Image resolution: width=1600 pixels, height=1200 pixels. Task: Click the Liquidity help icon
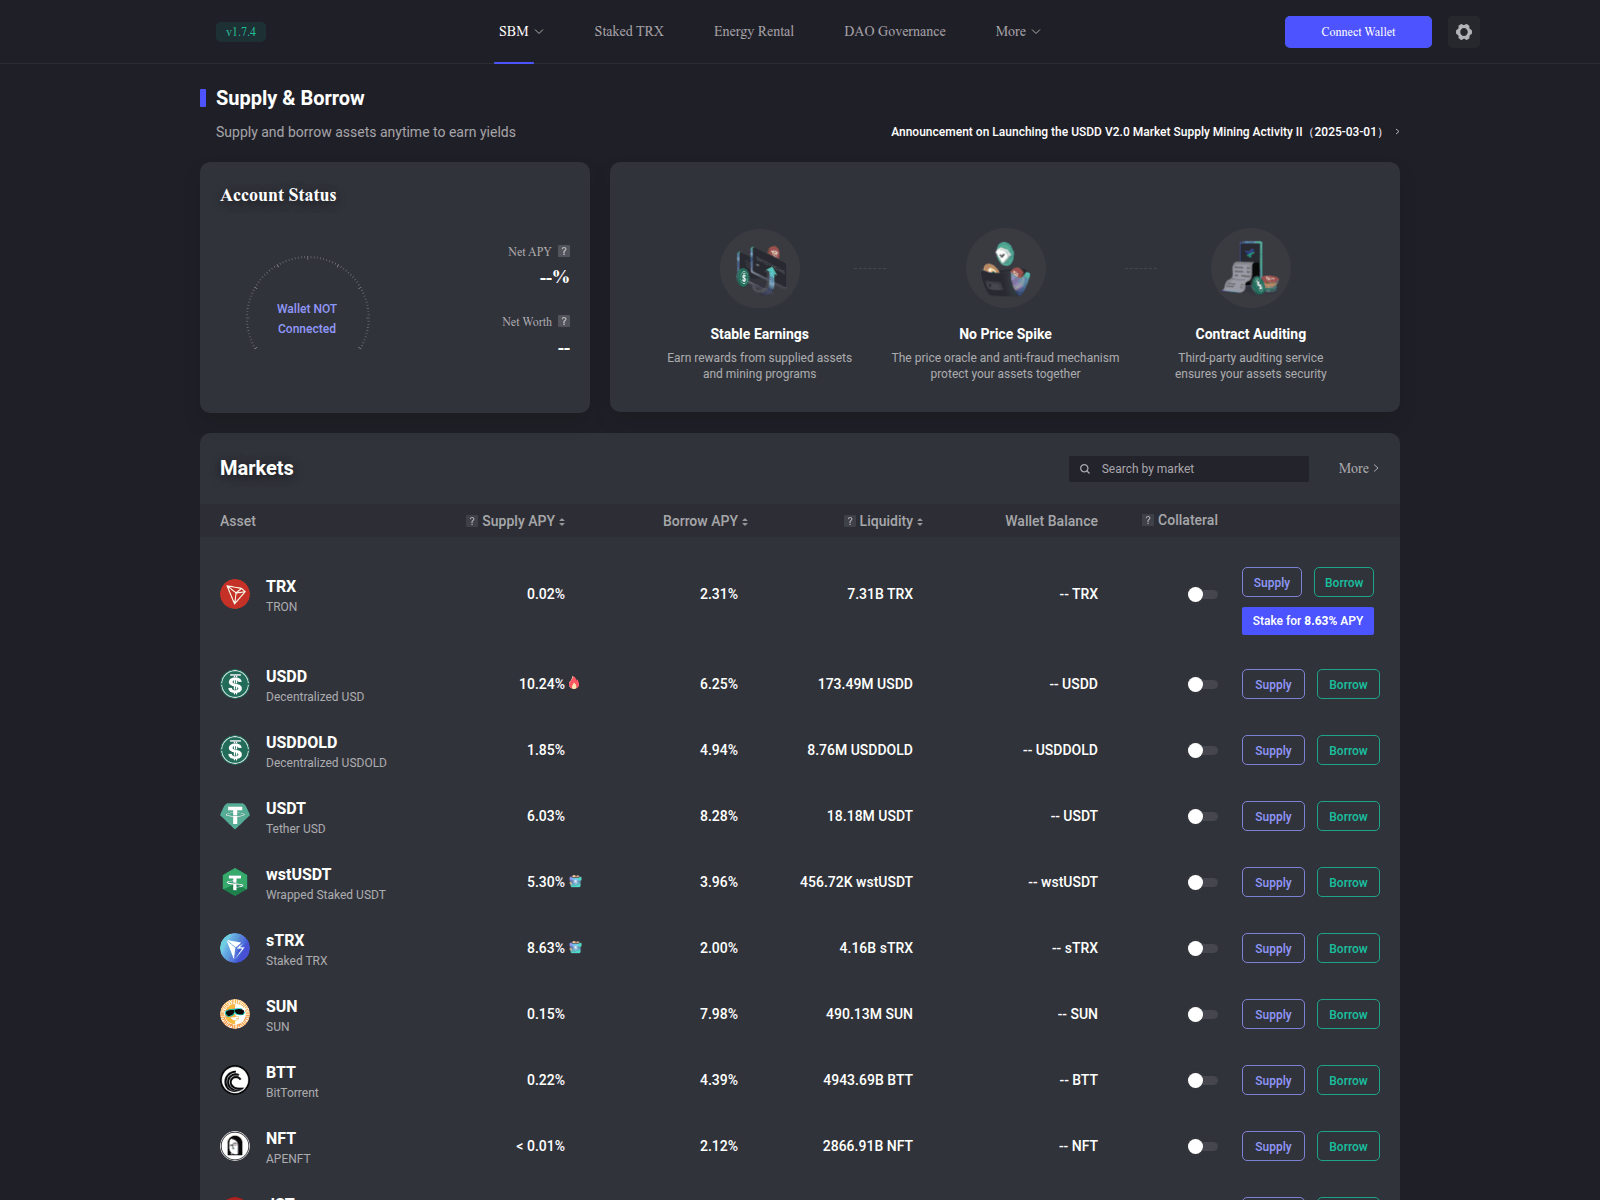coord(850,521)
